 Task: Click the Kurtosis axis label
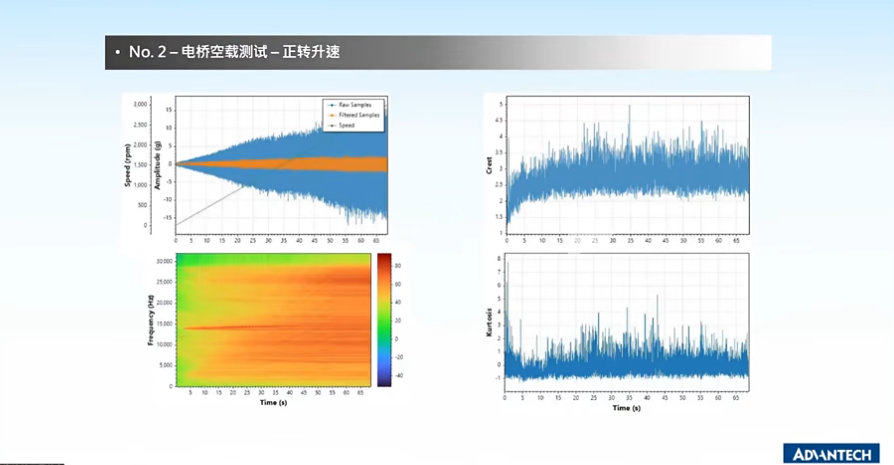[489, 323]
